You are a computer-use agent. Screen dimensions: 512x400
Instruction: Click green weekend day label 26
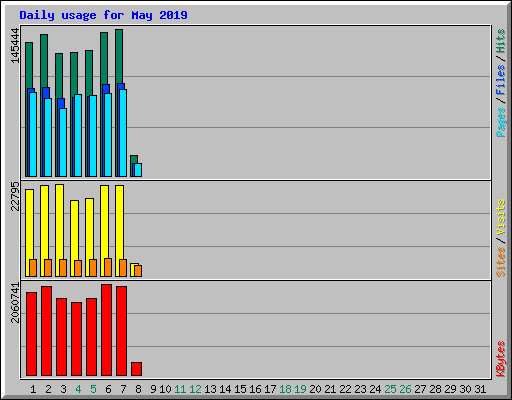pyautogui.click(x=405, y=389)
